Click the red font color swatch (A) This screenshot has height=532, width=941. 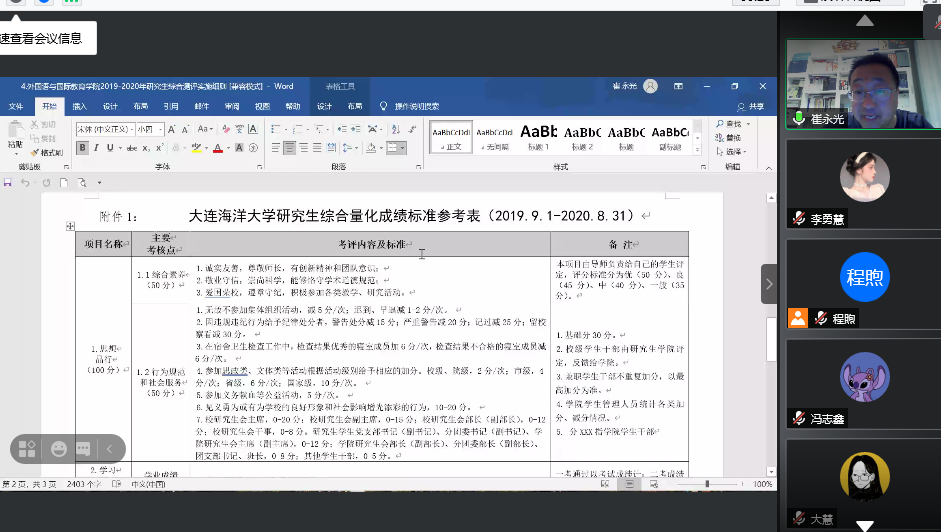tap(217, 148)
